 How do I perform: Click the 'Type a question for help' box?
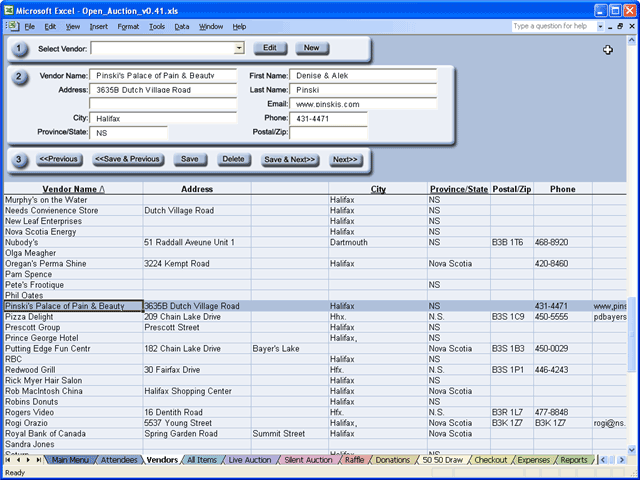pyautogui.click(x=554, y=27)
